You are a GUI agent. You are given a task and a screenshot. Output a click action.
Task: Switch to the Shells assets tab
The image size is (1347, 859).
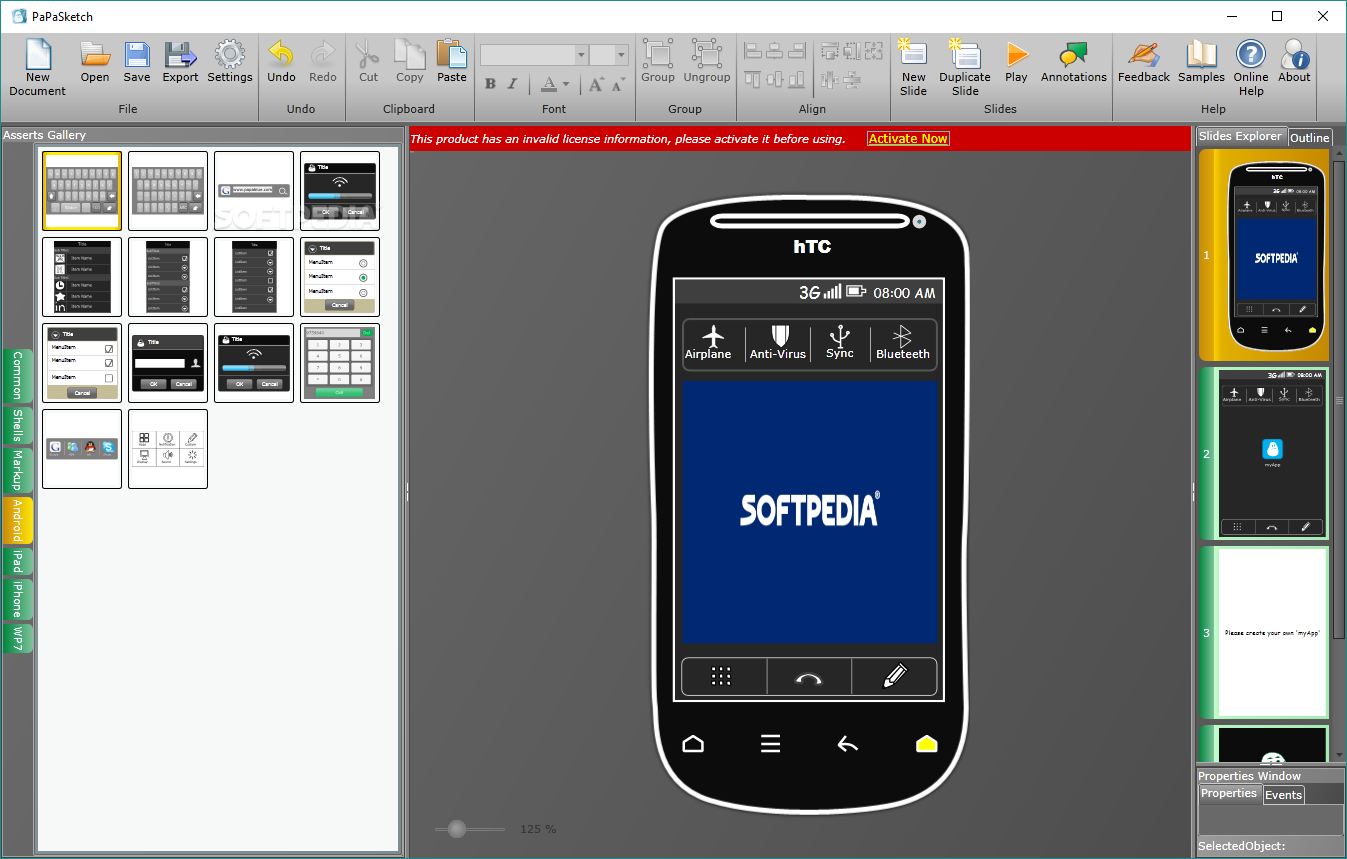pyautogui.click(x=18, y=425)
